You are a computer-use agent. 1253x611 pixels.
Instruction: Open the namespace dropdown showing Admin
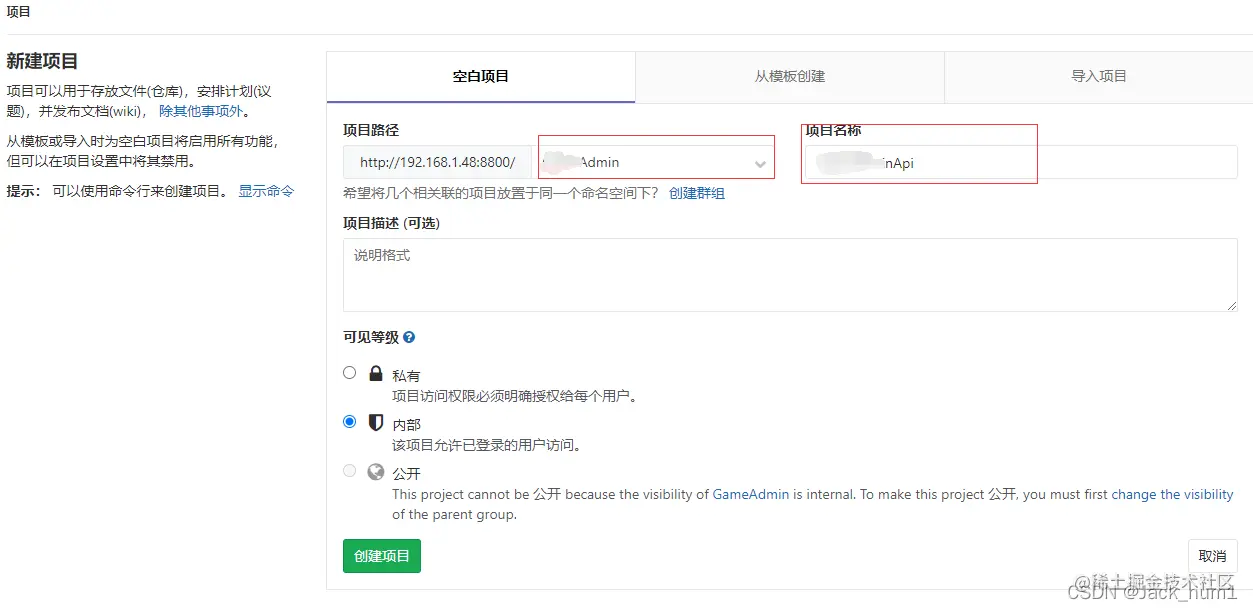656,161
